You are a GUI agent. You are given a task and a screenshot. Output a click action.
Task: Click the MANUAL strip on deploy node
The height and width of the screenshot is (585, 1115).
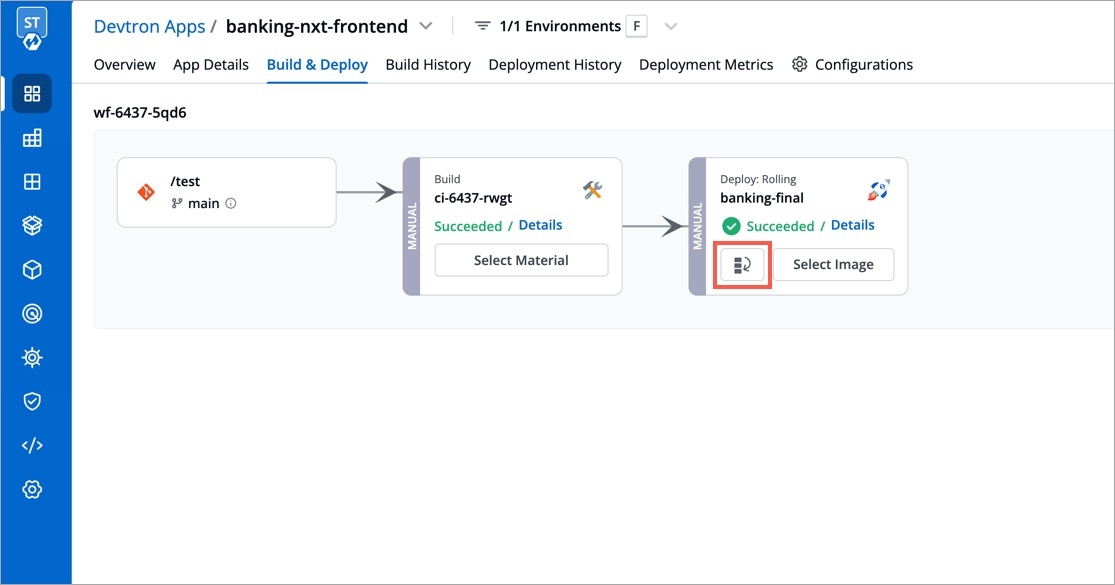[x=698, y=226]
